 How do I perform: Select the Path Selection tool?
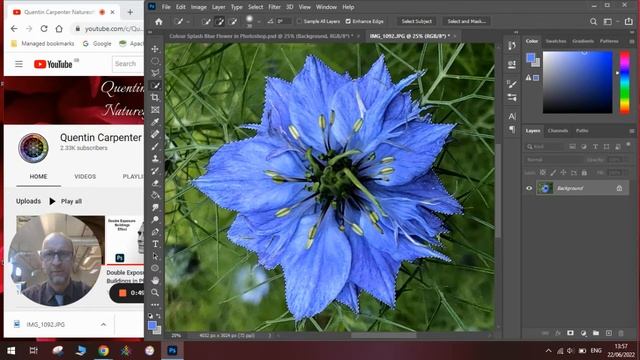coord(155,256)
